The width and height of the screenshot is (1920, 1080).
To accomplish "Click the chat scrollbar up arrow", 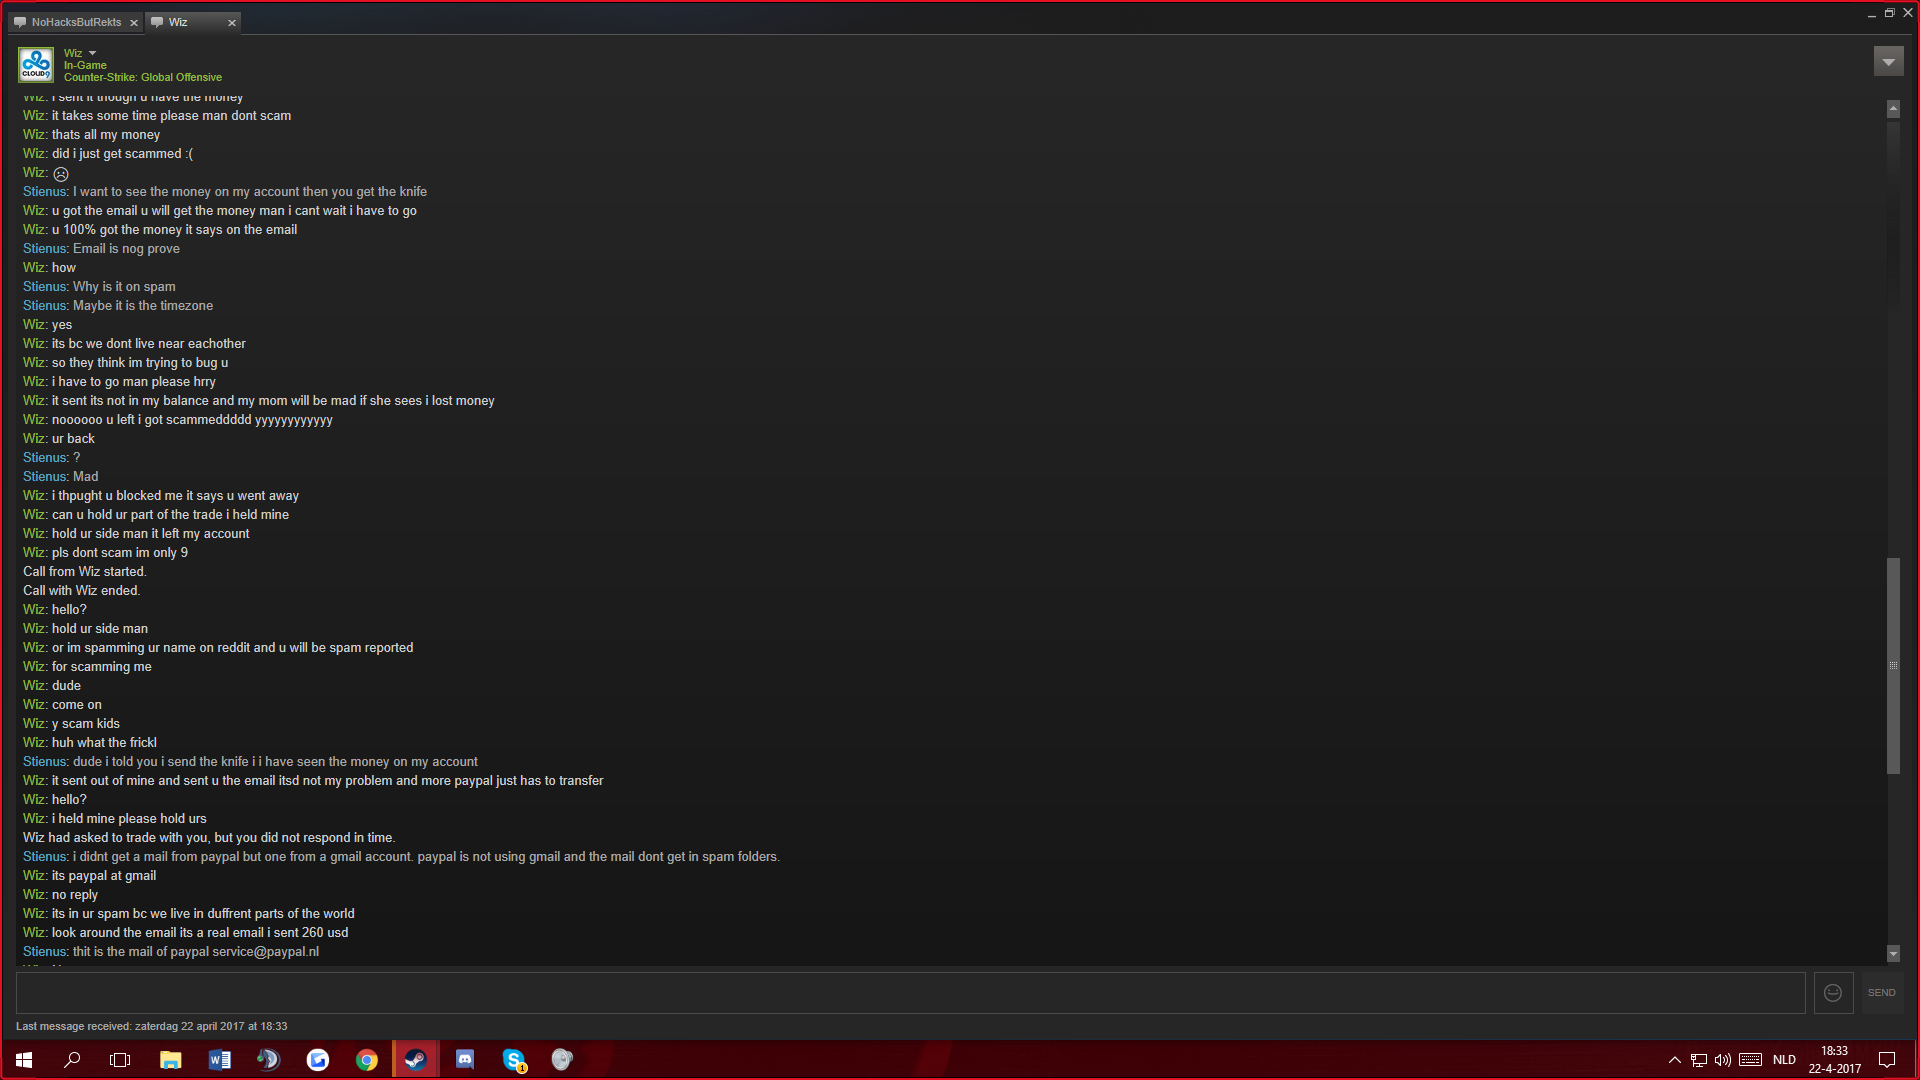I will (x=1893, y=108).
